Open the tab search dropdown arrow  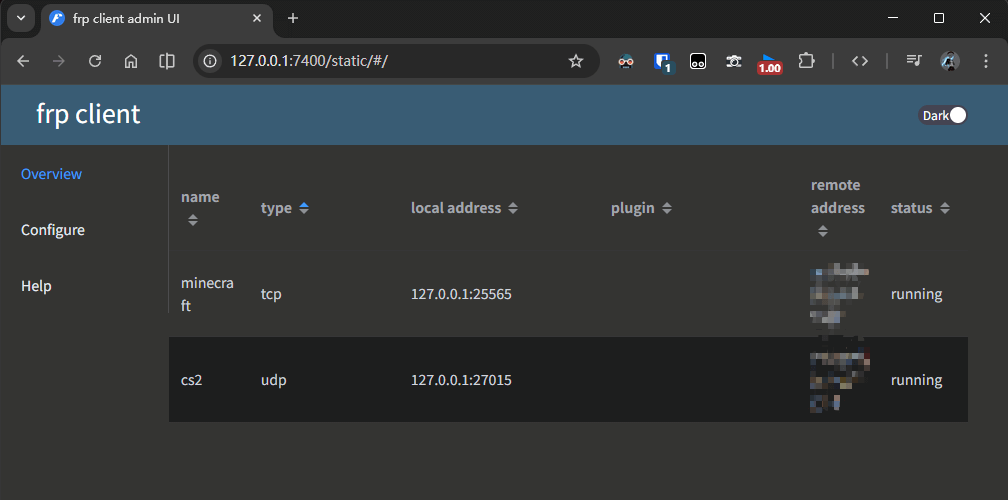pyautogui.click(x=21, y=18)
